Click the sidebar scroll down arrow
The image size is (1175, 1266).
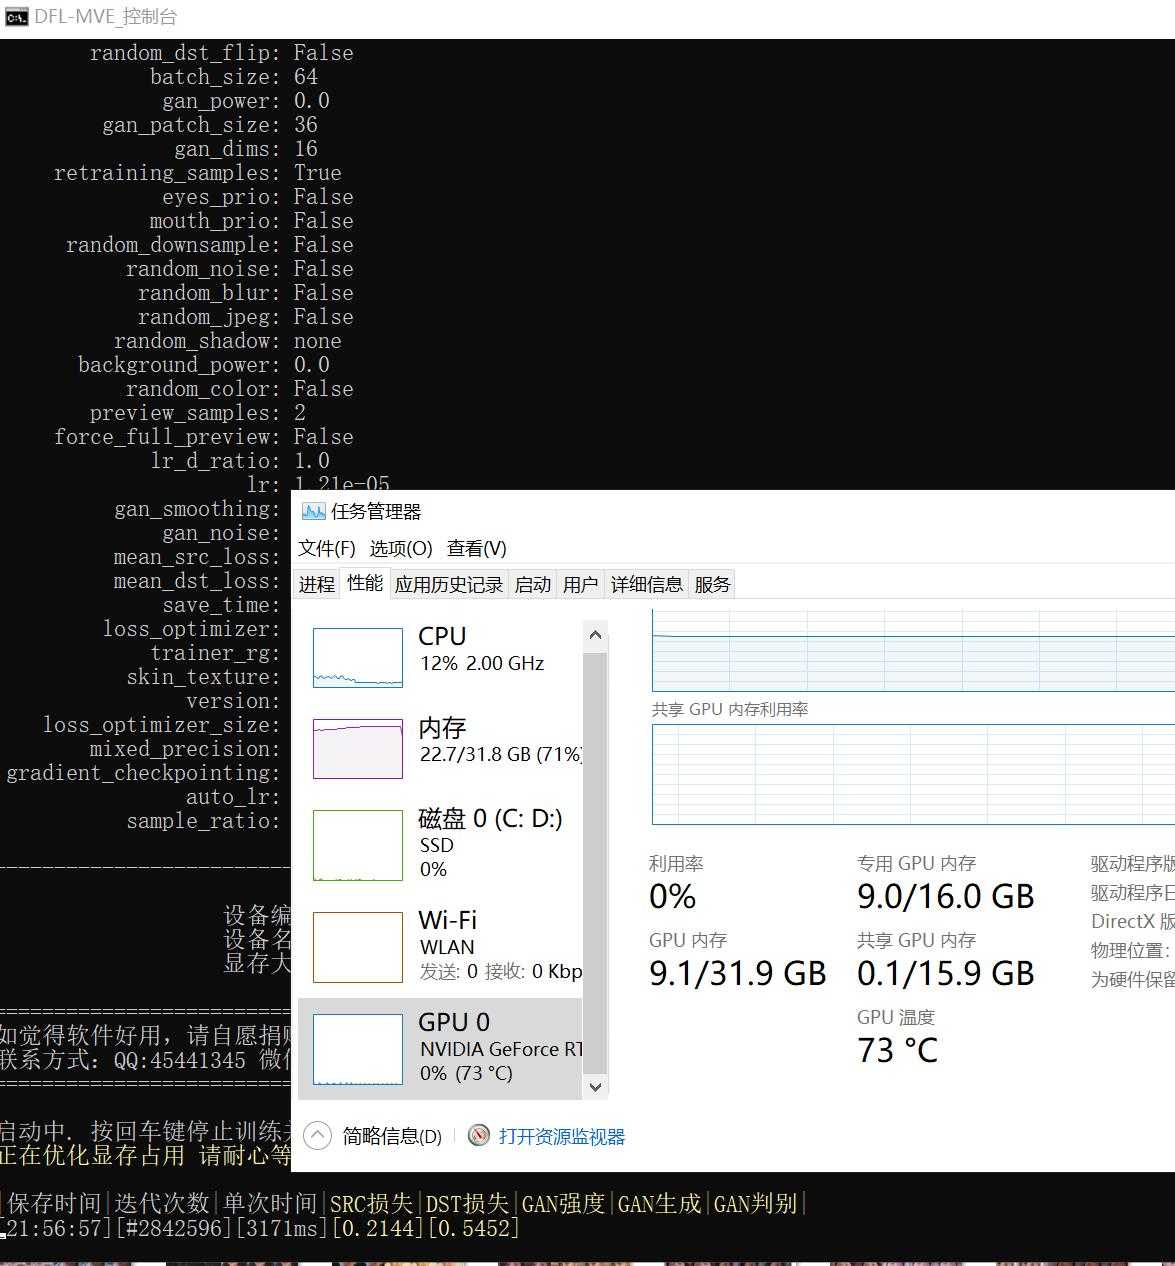595,1086
